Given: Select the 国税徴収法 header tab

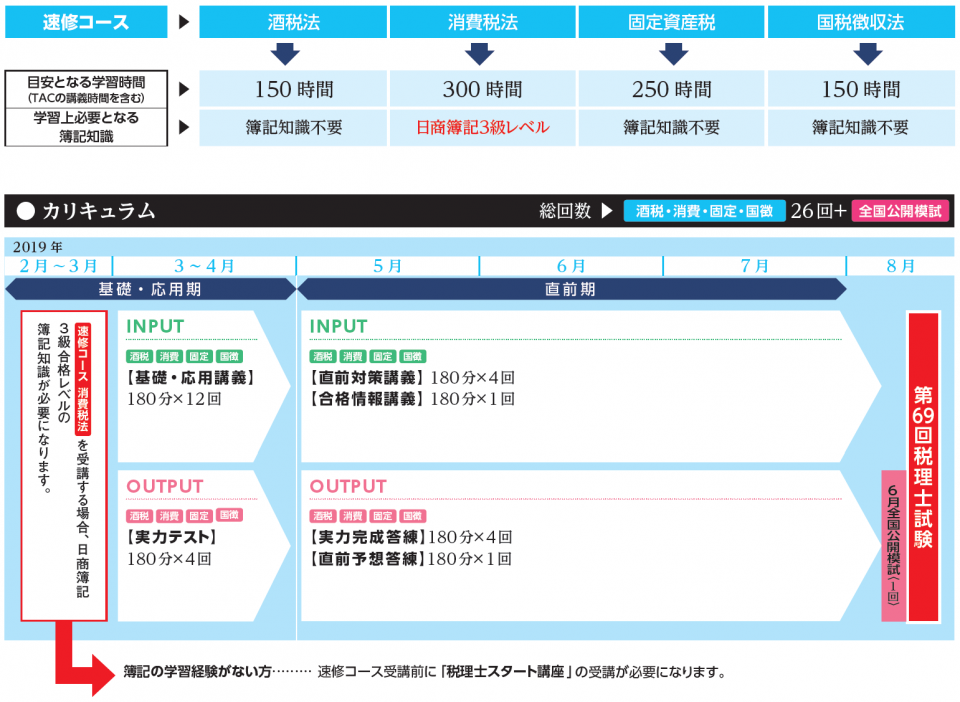Looking at the screenshot, I should coord(861,21).
